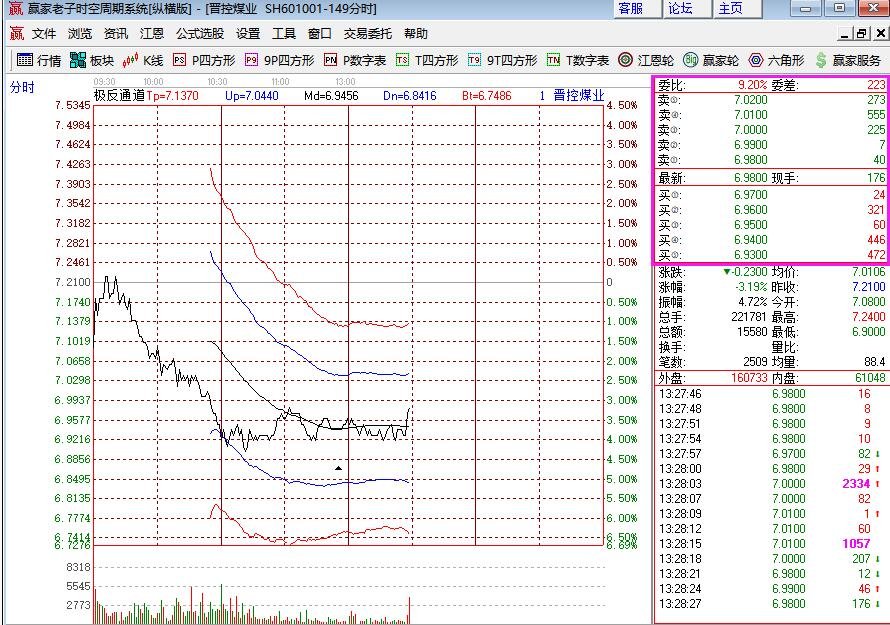Open the 文件 menu
Viewport: 890px width, 625px height.
pos(44,33)
